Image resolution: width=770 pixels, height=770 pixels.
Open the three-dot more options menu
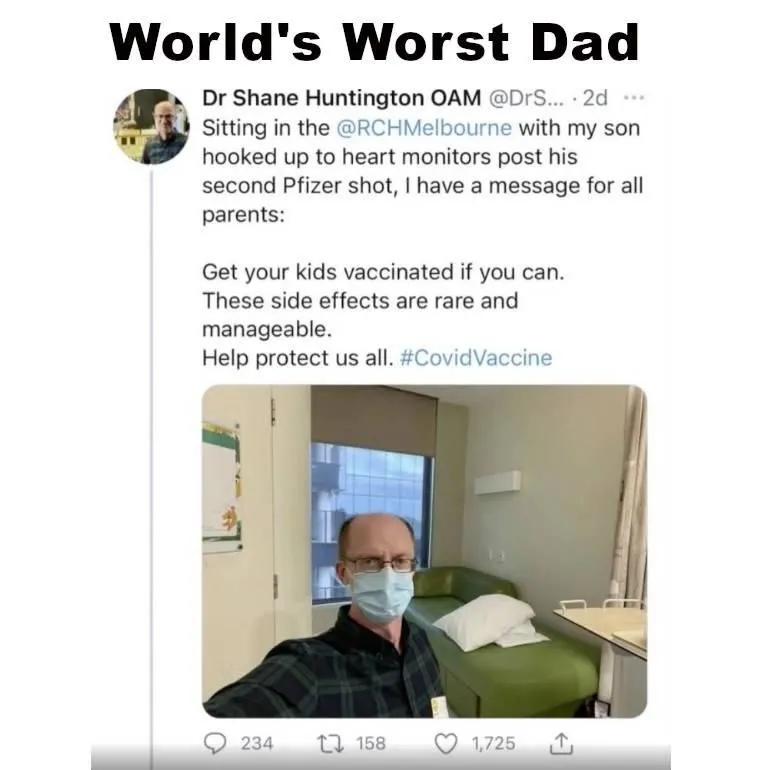click(634, 98)
